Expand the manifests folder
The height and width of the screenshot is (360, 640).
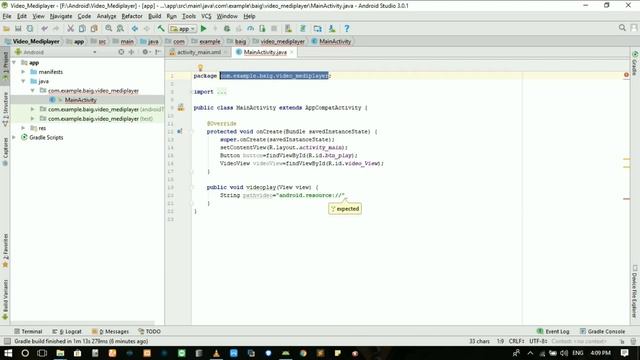(x=23, y=72)
